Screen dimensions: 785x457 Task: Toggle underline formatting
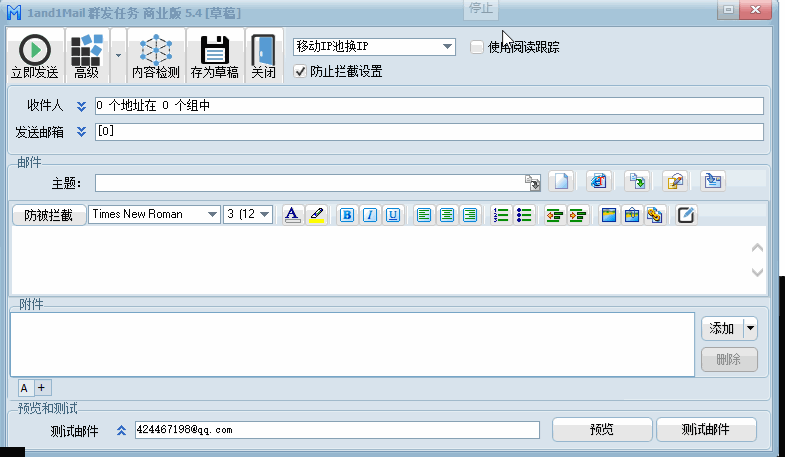click(393, 215)
